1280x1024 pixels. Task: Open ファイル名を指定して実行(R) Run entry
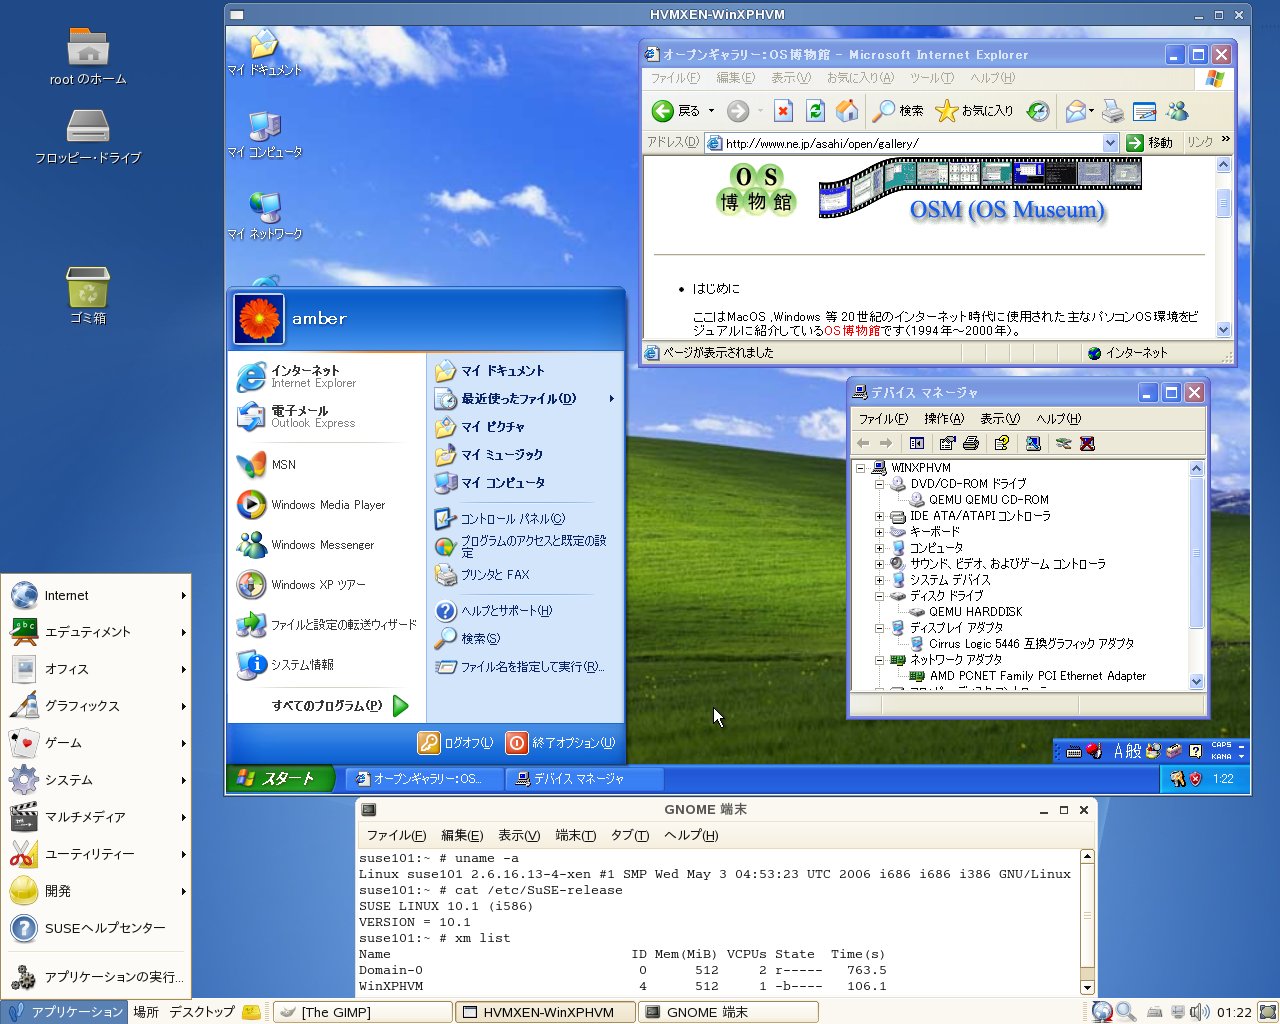[520, 667]
